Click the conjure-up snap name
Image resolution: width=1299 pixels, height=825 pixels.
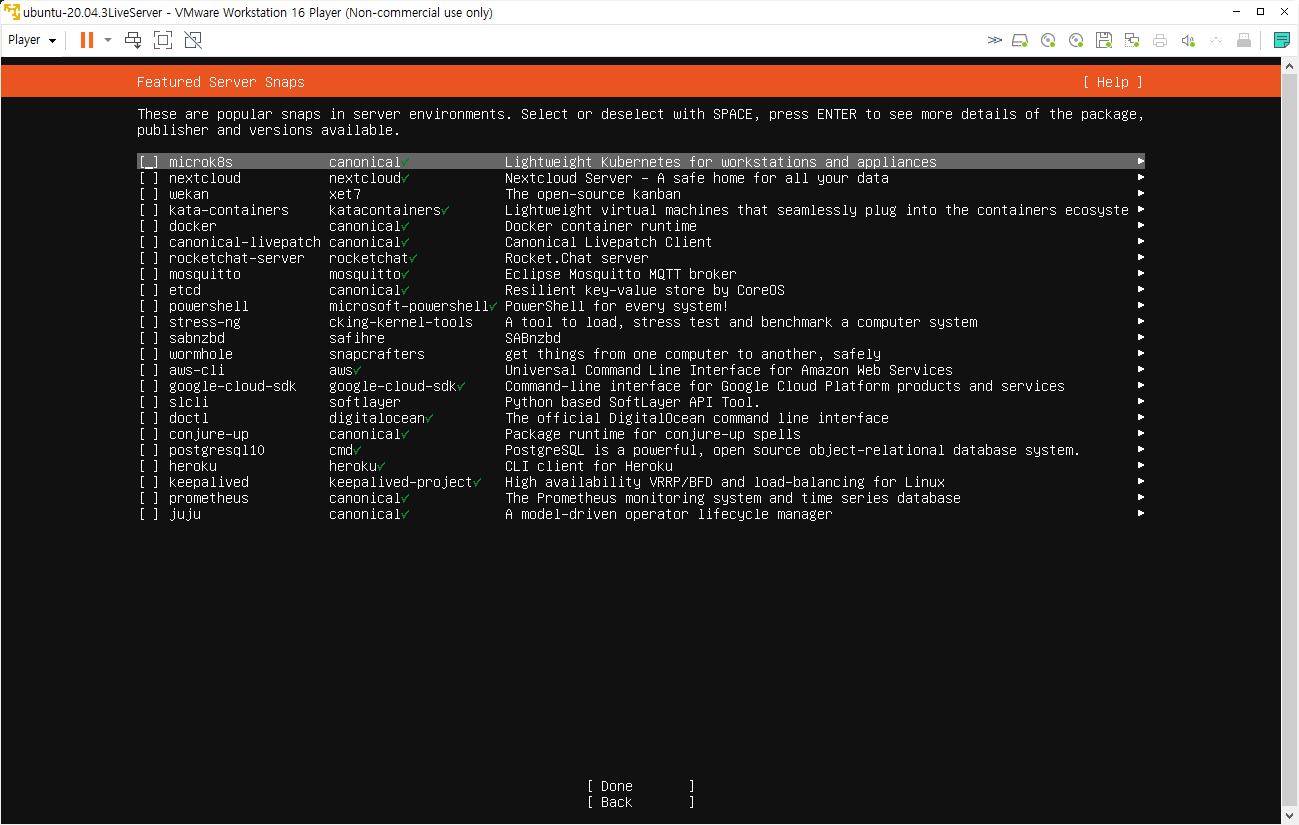[x=209, y=434]
